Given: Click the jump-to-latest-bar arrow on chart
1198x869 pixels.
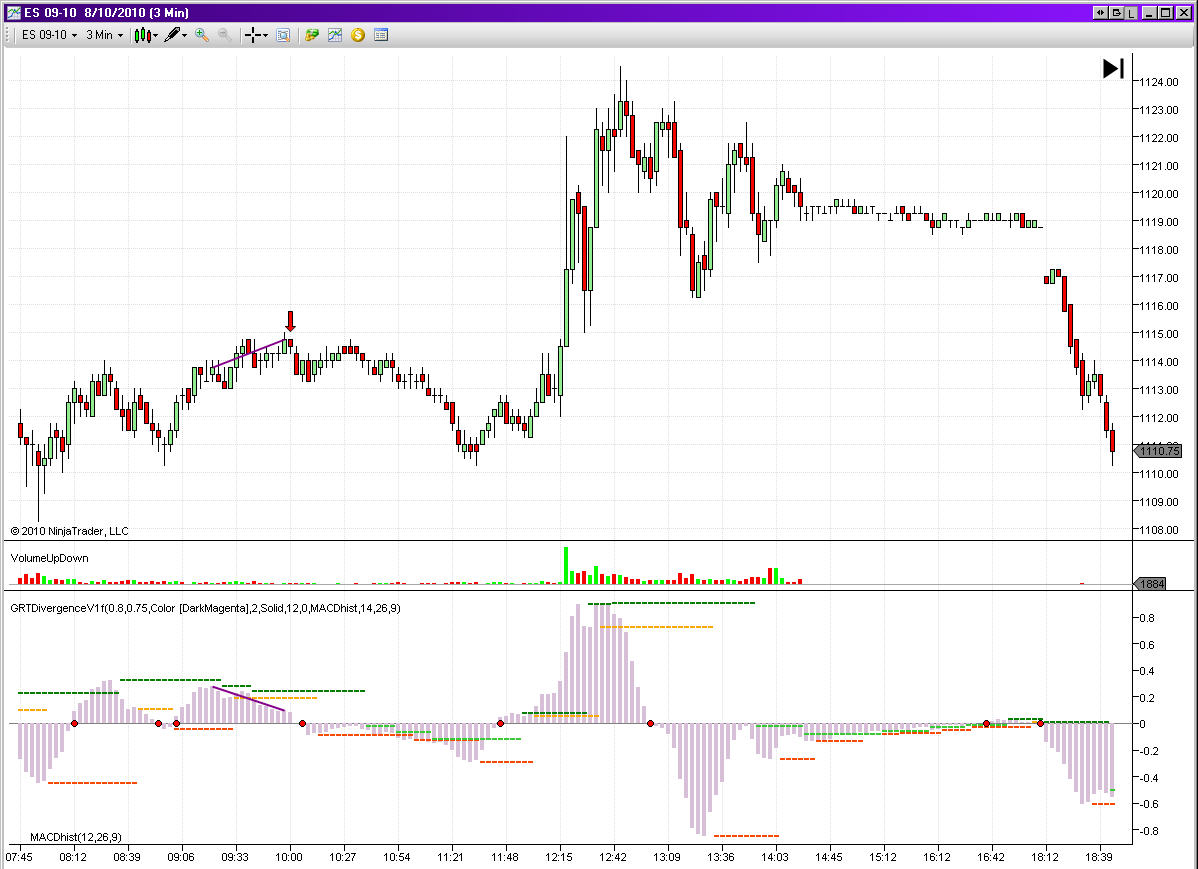Looking at the screenshot, I should pyautogui.click(x=1113, y=69).
